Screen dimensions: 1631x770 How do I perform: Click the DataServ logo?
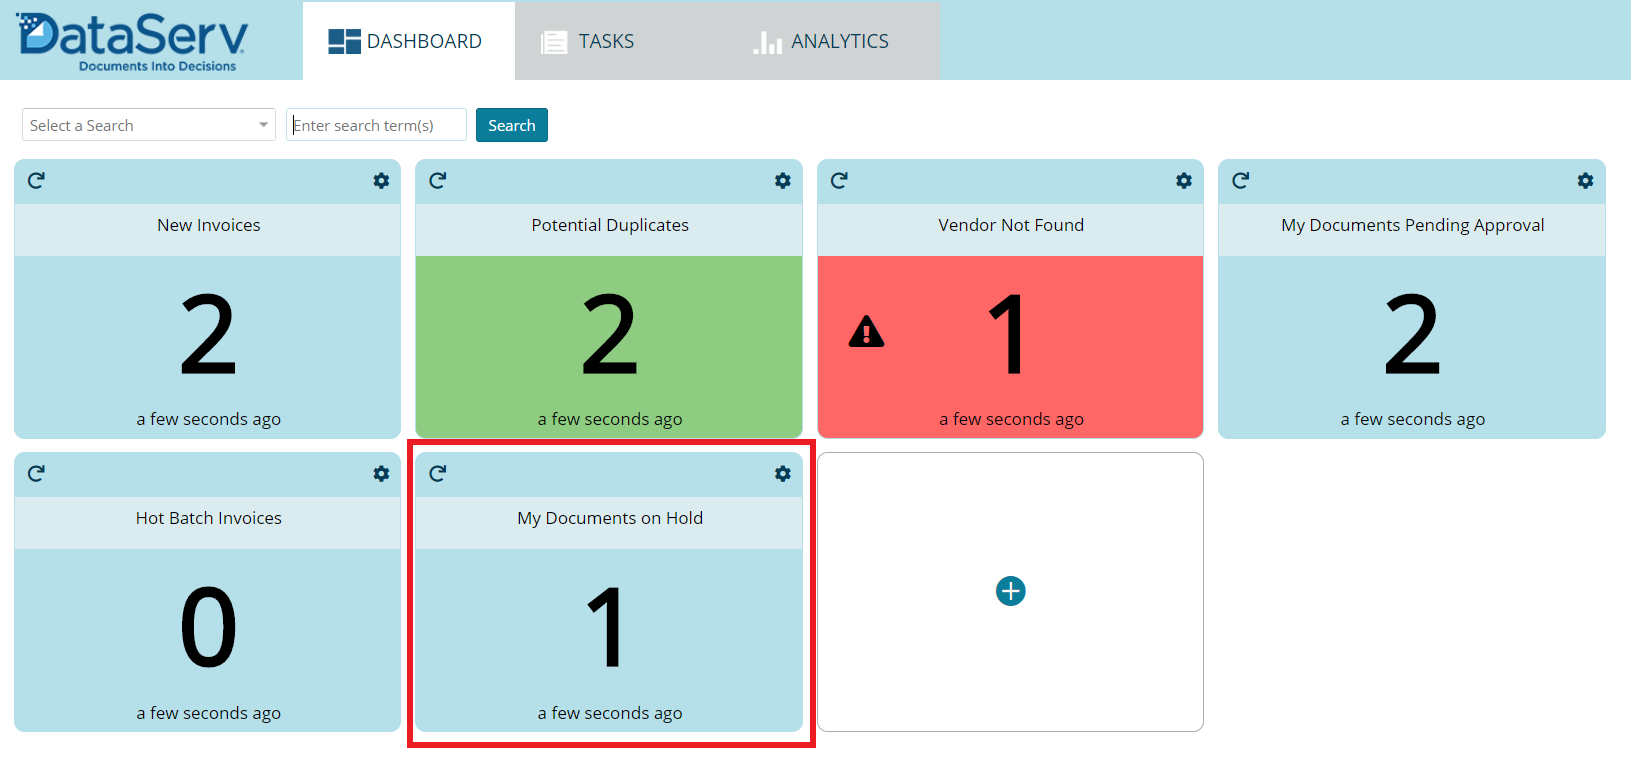[x=132, y=40]
